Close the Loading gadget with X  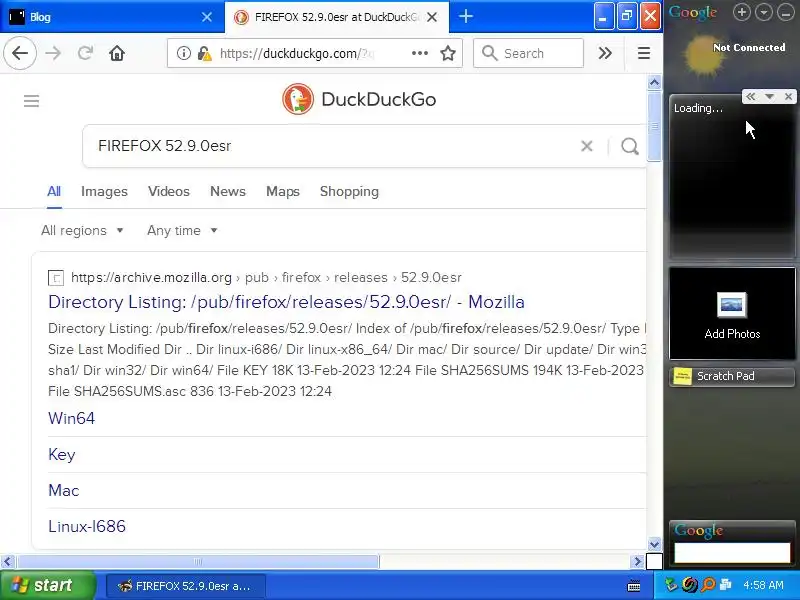[788, 96]
